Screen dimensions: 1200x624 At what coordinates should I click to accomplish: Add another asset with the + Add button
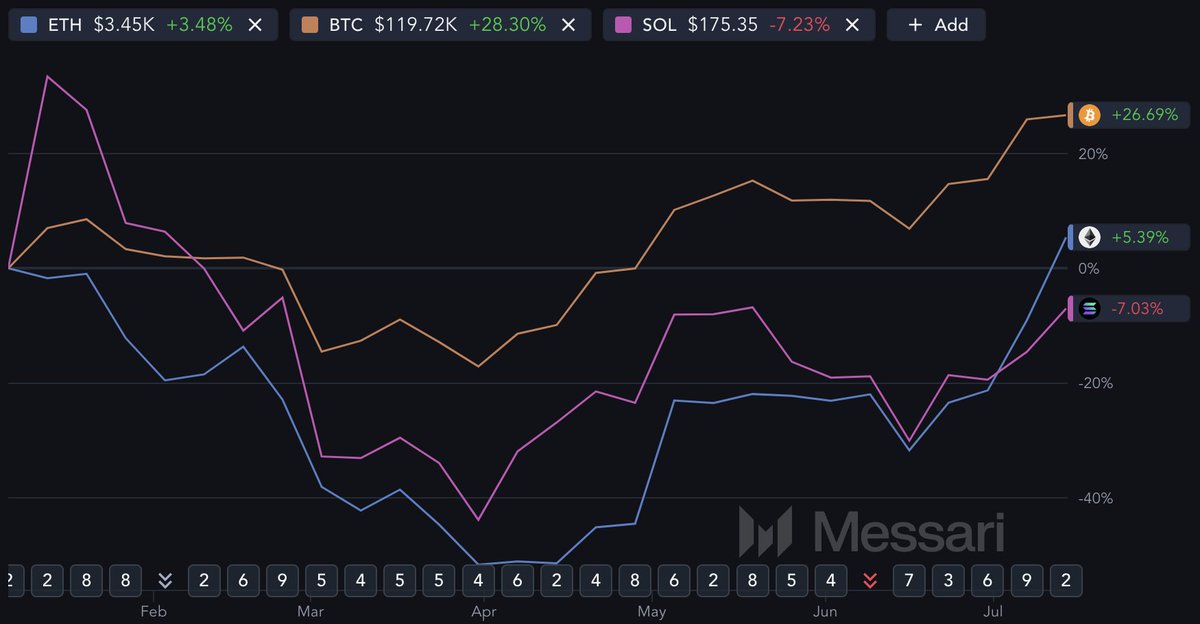click(936, 25)
